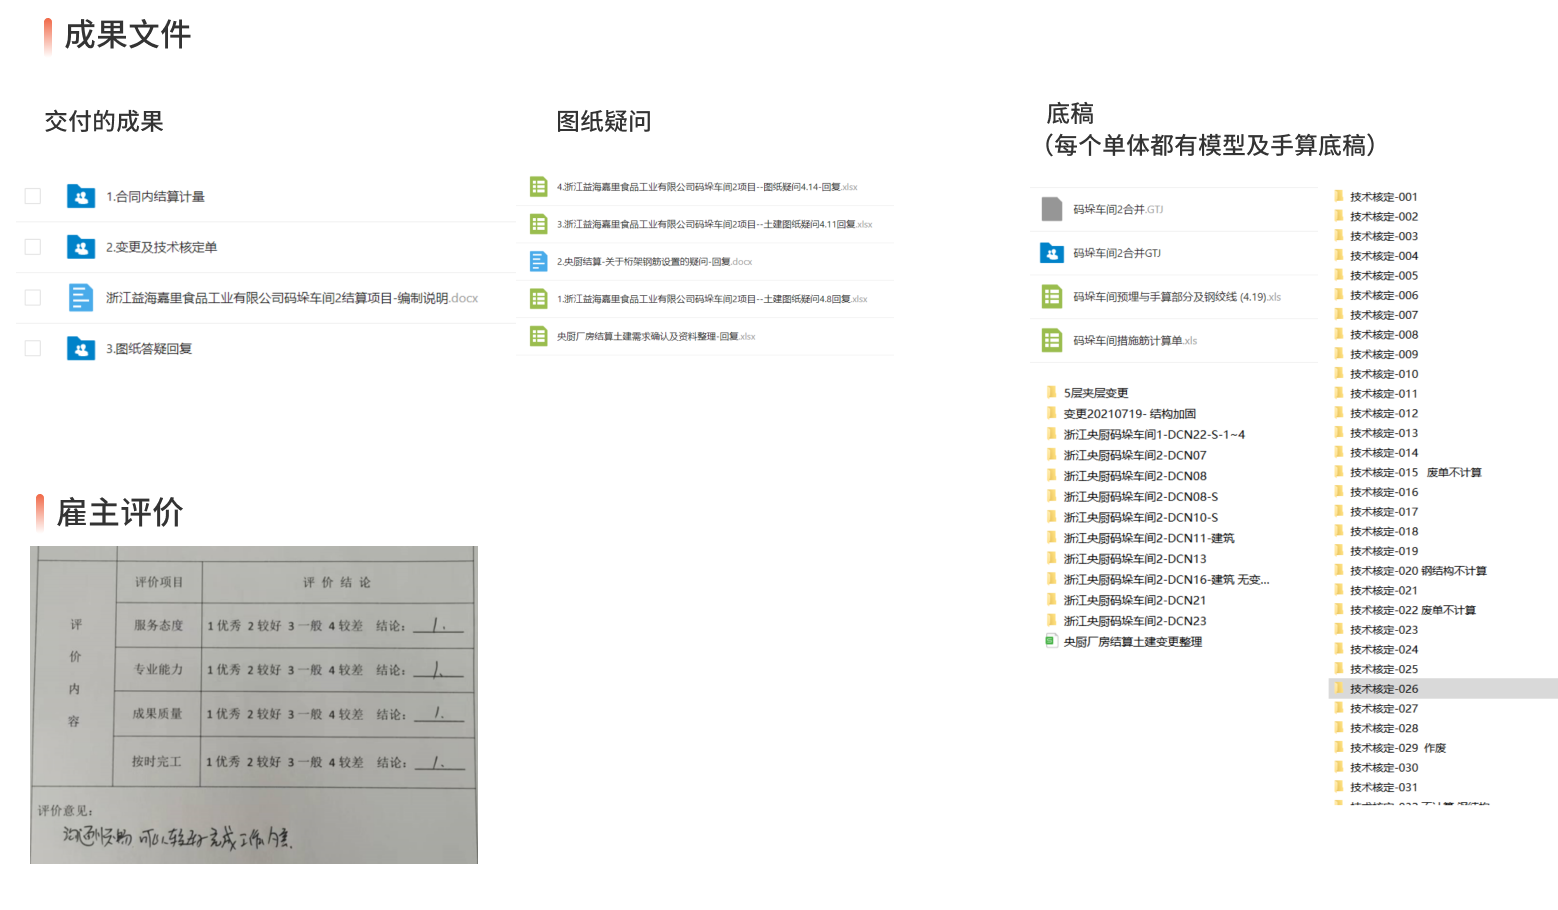Click spreadsheet icon for 图纸疑问4.14-回复.xlsx
Image resolution: width=1558 pixels, height=910 pixels.
pyautogui.click(x=538, y=187)
